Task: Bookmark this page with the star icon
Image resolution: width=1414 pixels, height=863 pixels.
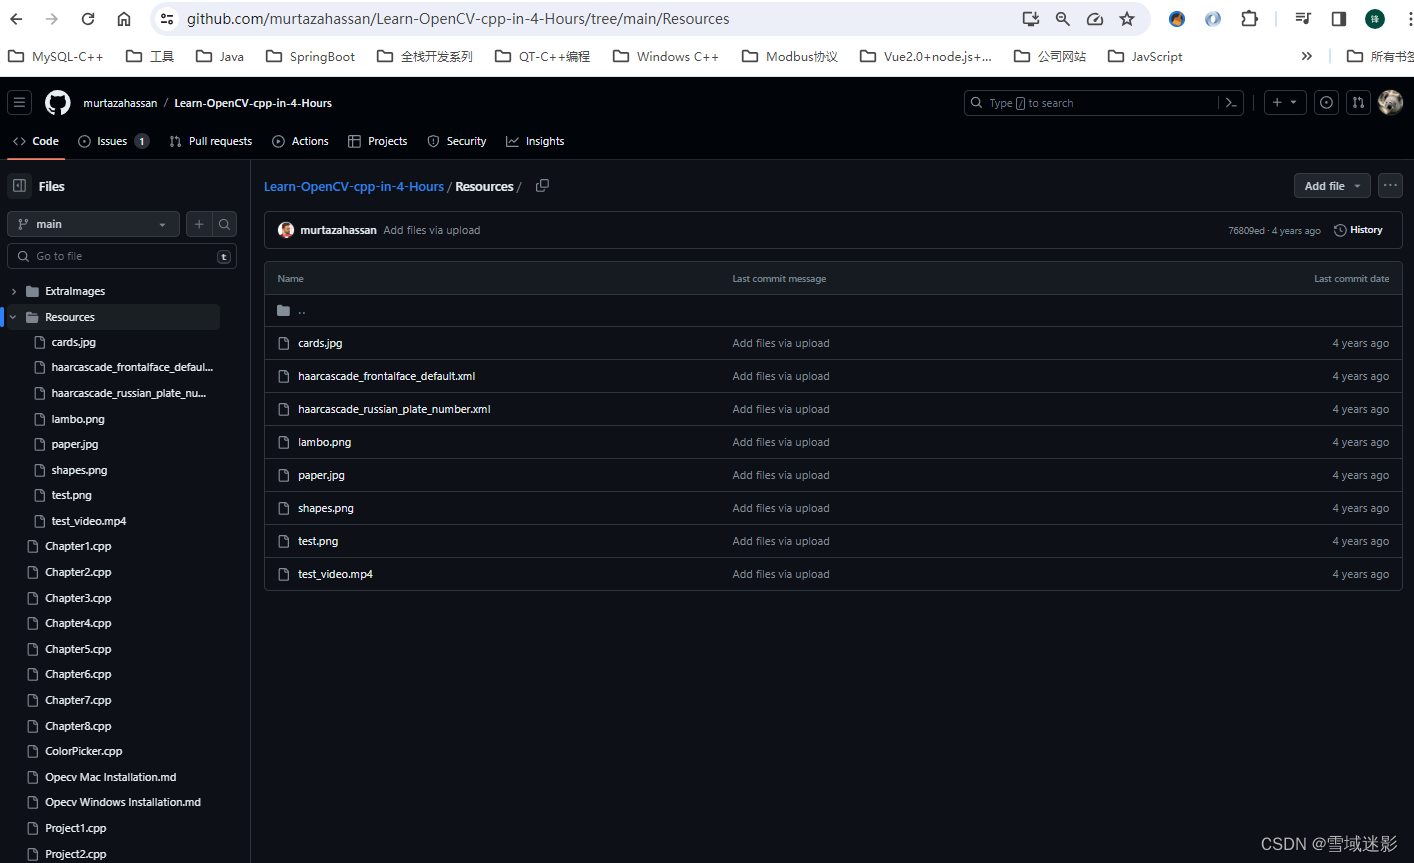Action: pyautogui.click(x=1127, y=19)
